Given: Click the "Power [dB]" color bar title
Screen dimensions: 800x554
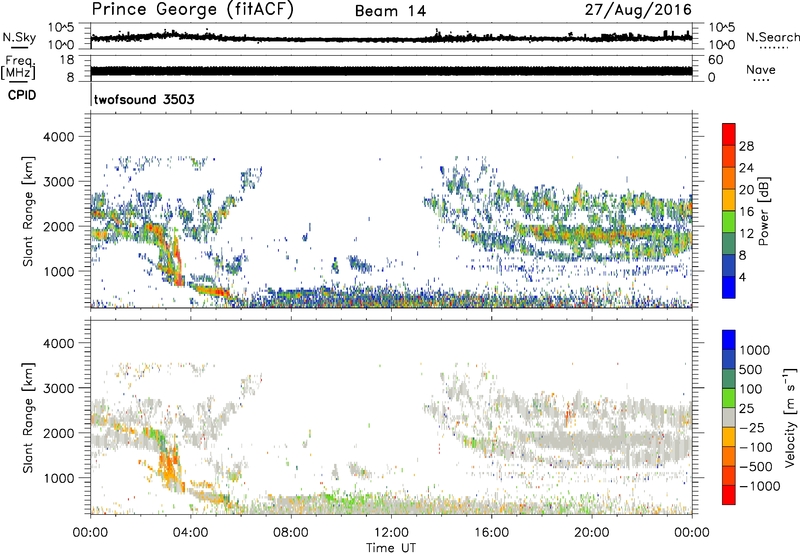Looking at the screenshot, I should 764,211.
